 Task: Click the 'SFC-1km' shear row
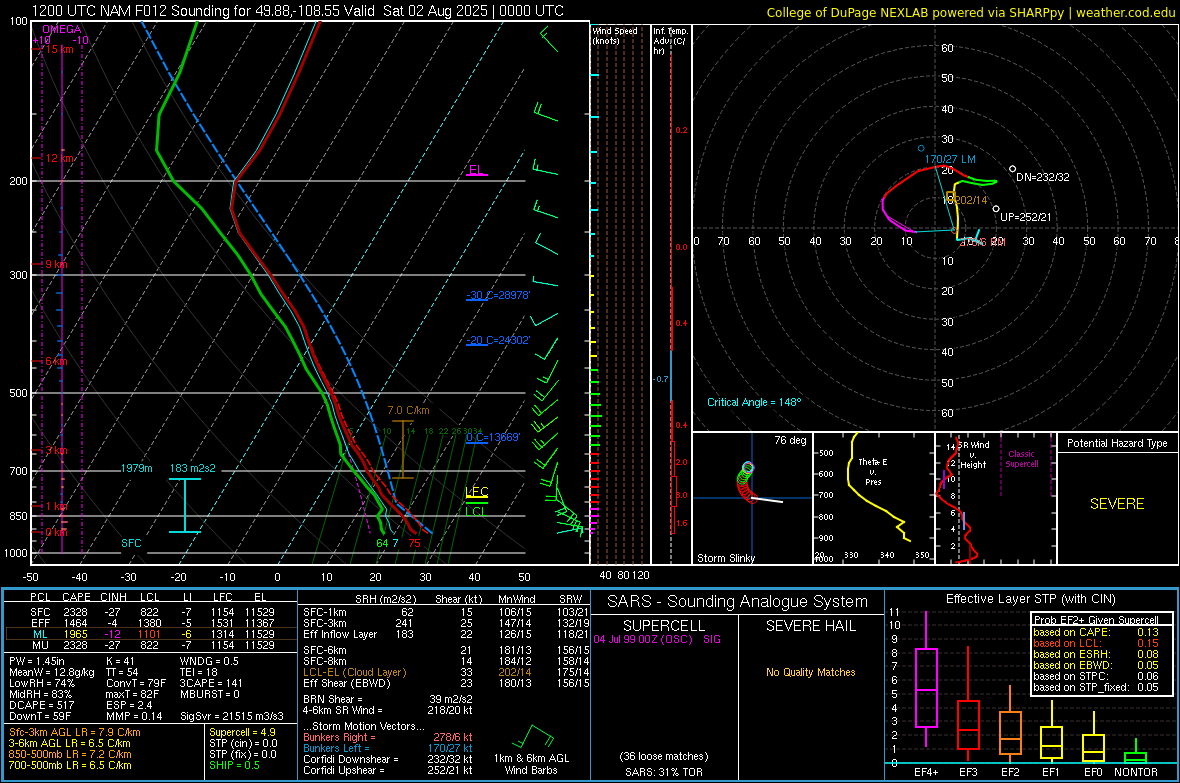[446, 612]
